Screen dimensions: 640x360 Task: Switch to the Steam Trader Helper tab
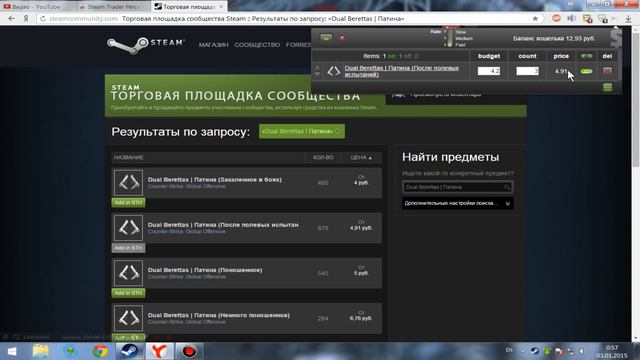click(x=113, y=7)
